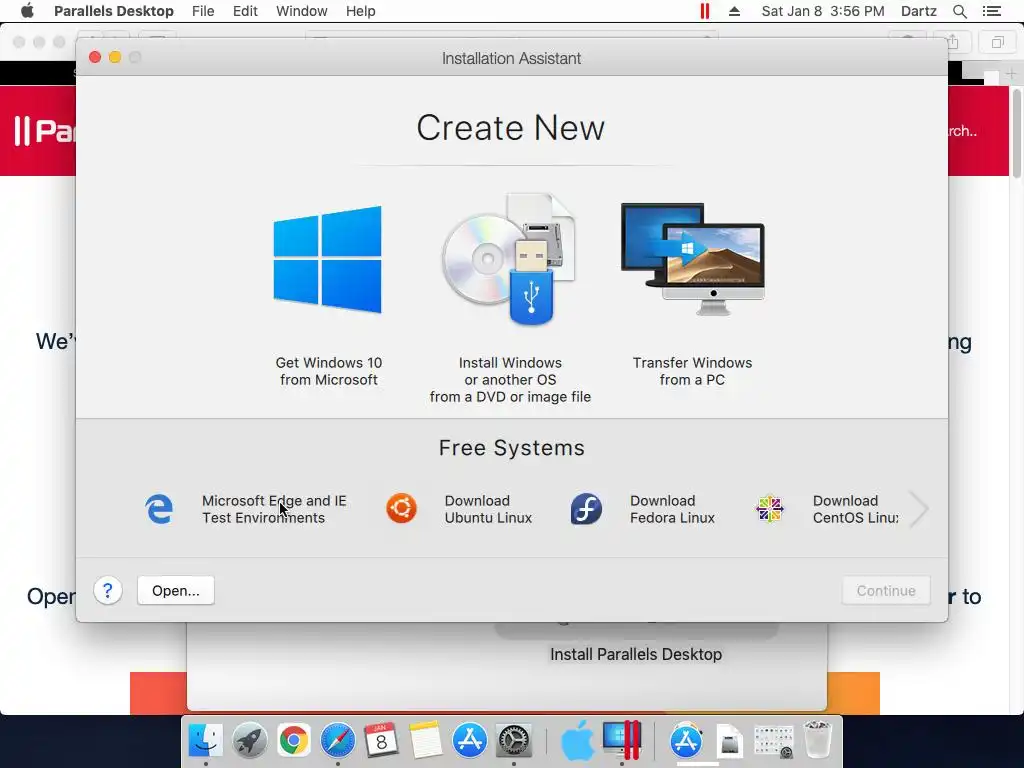Open Calendar from the Dock
This screenshot has height=768, width=1024.
pos(381,741)
